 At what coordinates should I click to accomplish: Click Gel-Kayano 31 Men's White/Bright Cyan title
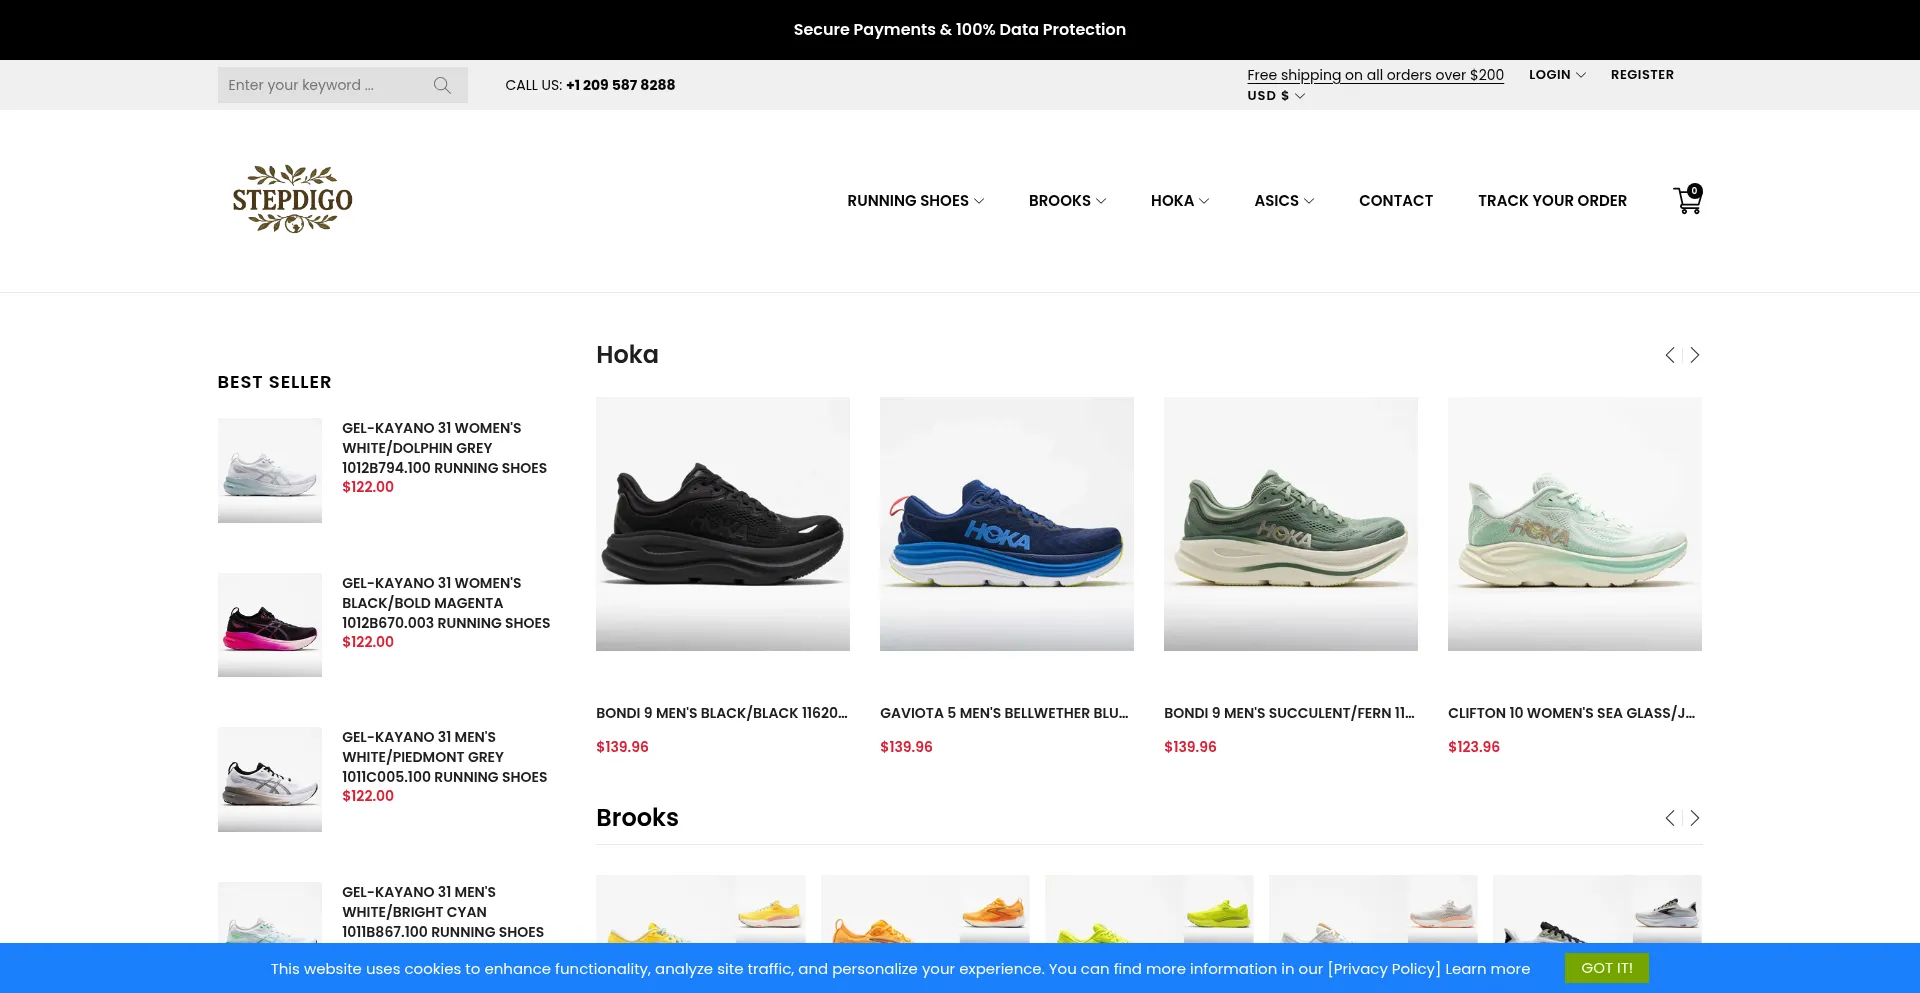(443, 912)
